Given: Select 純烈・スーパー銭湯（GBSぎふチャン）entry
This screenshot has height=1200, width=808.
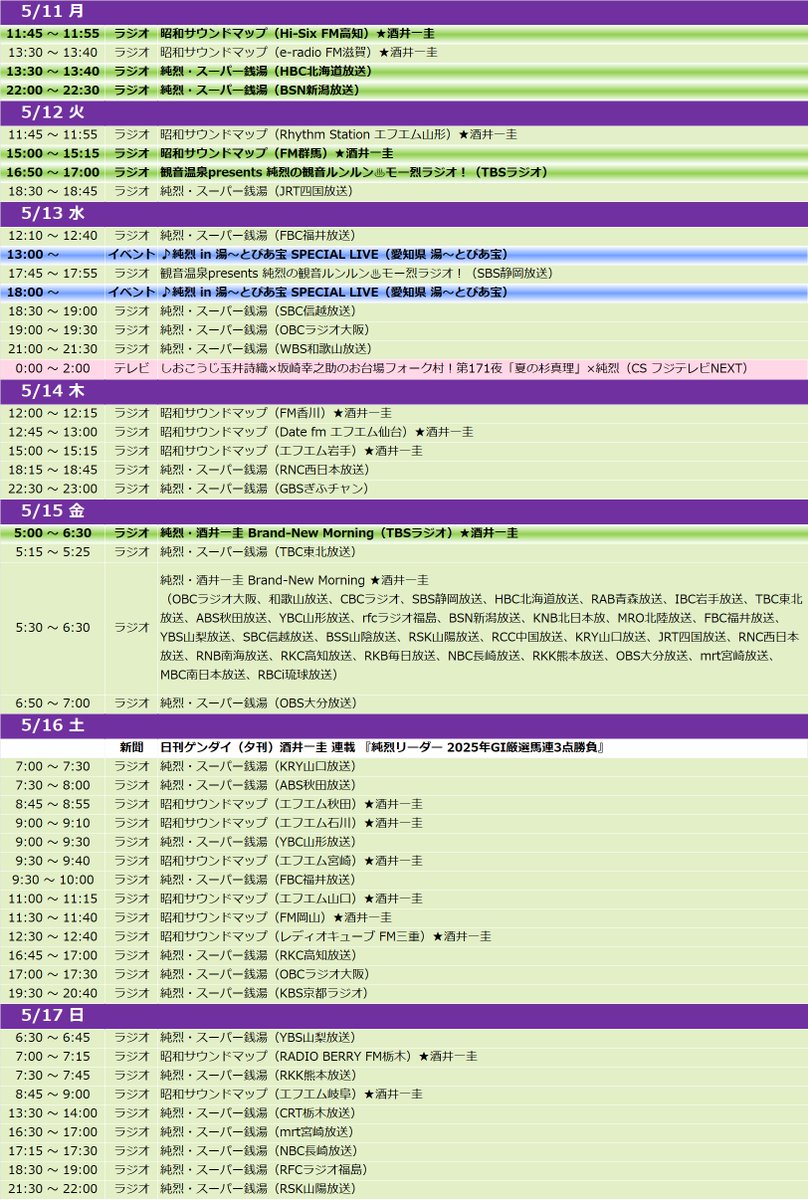Looking at the screenshot, I should [x=265, y=489].
